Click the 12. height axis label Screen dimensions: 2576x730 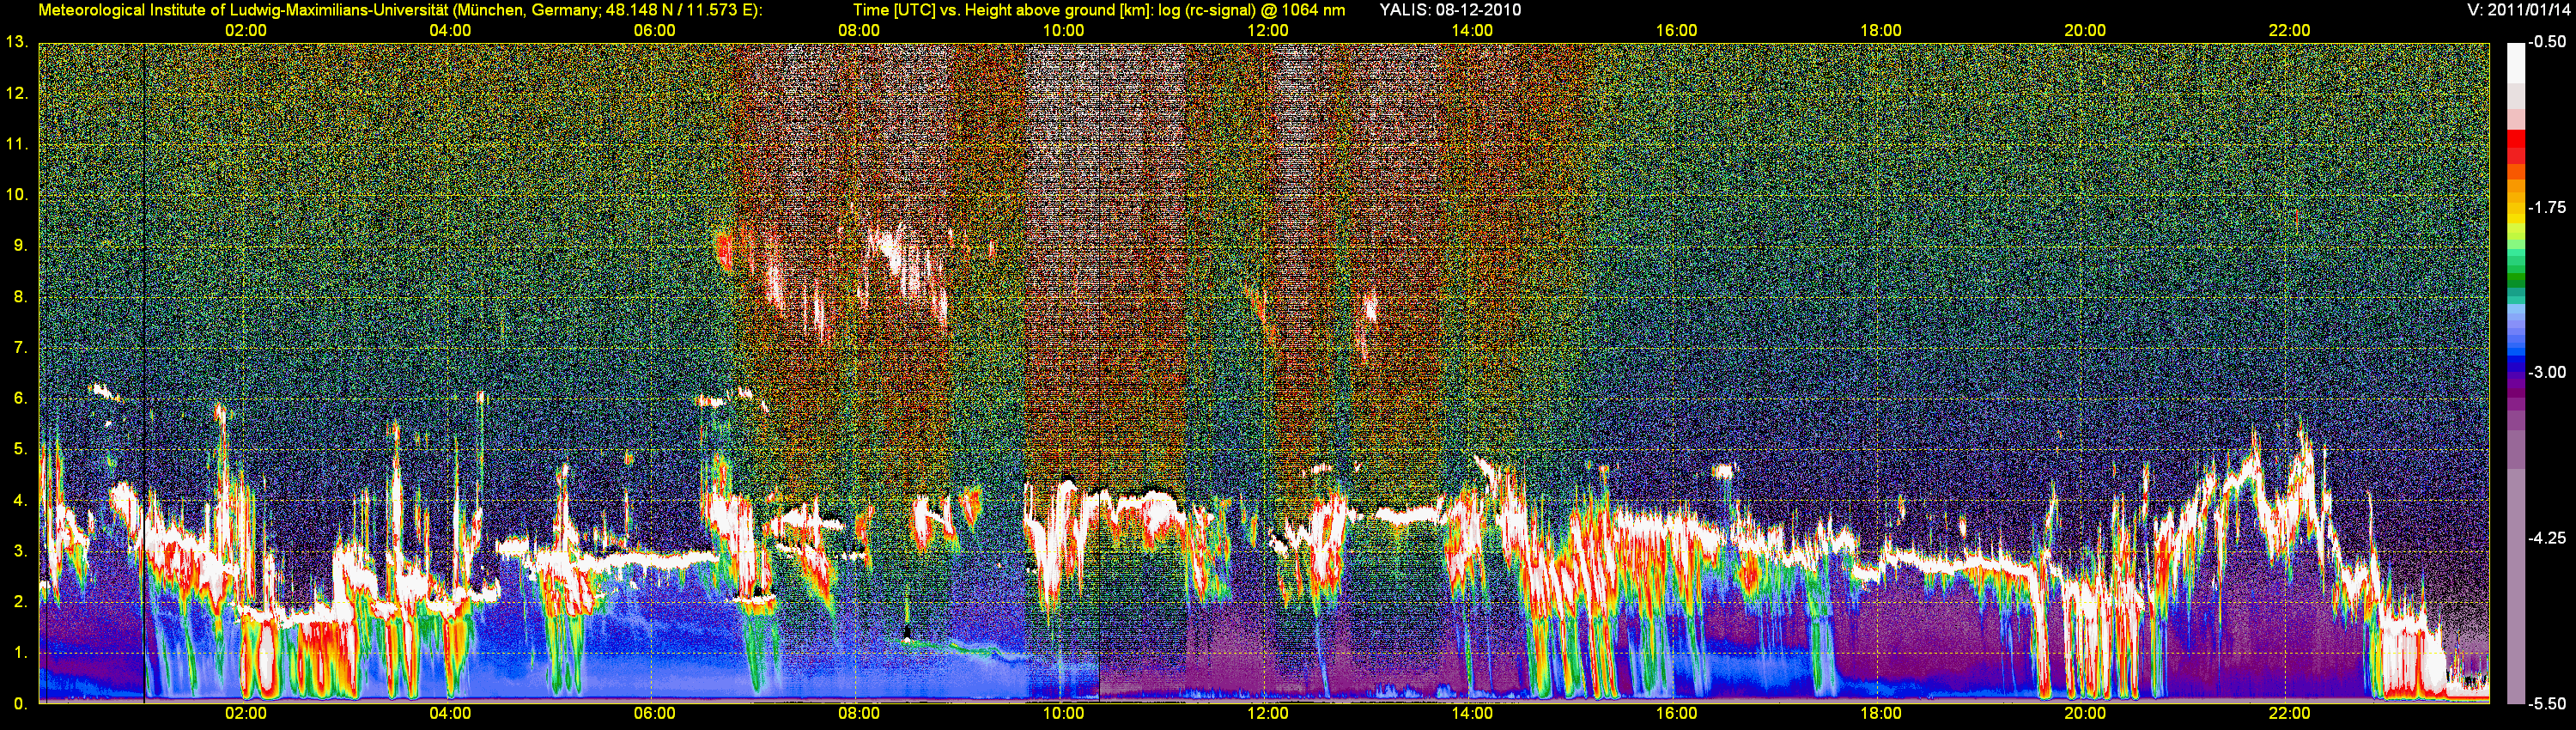coord(16,93)
